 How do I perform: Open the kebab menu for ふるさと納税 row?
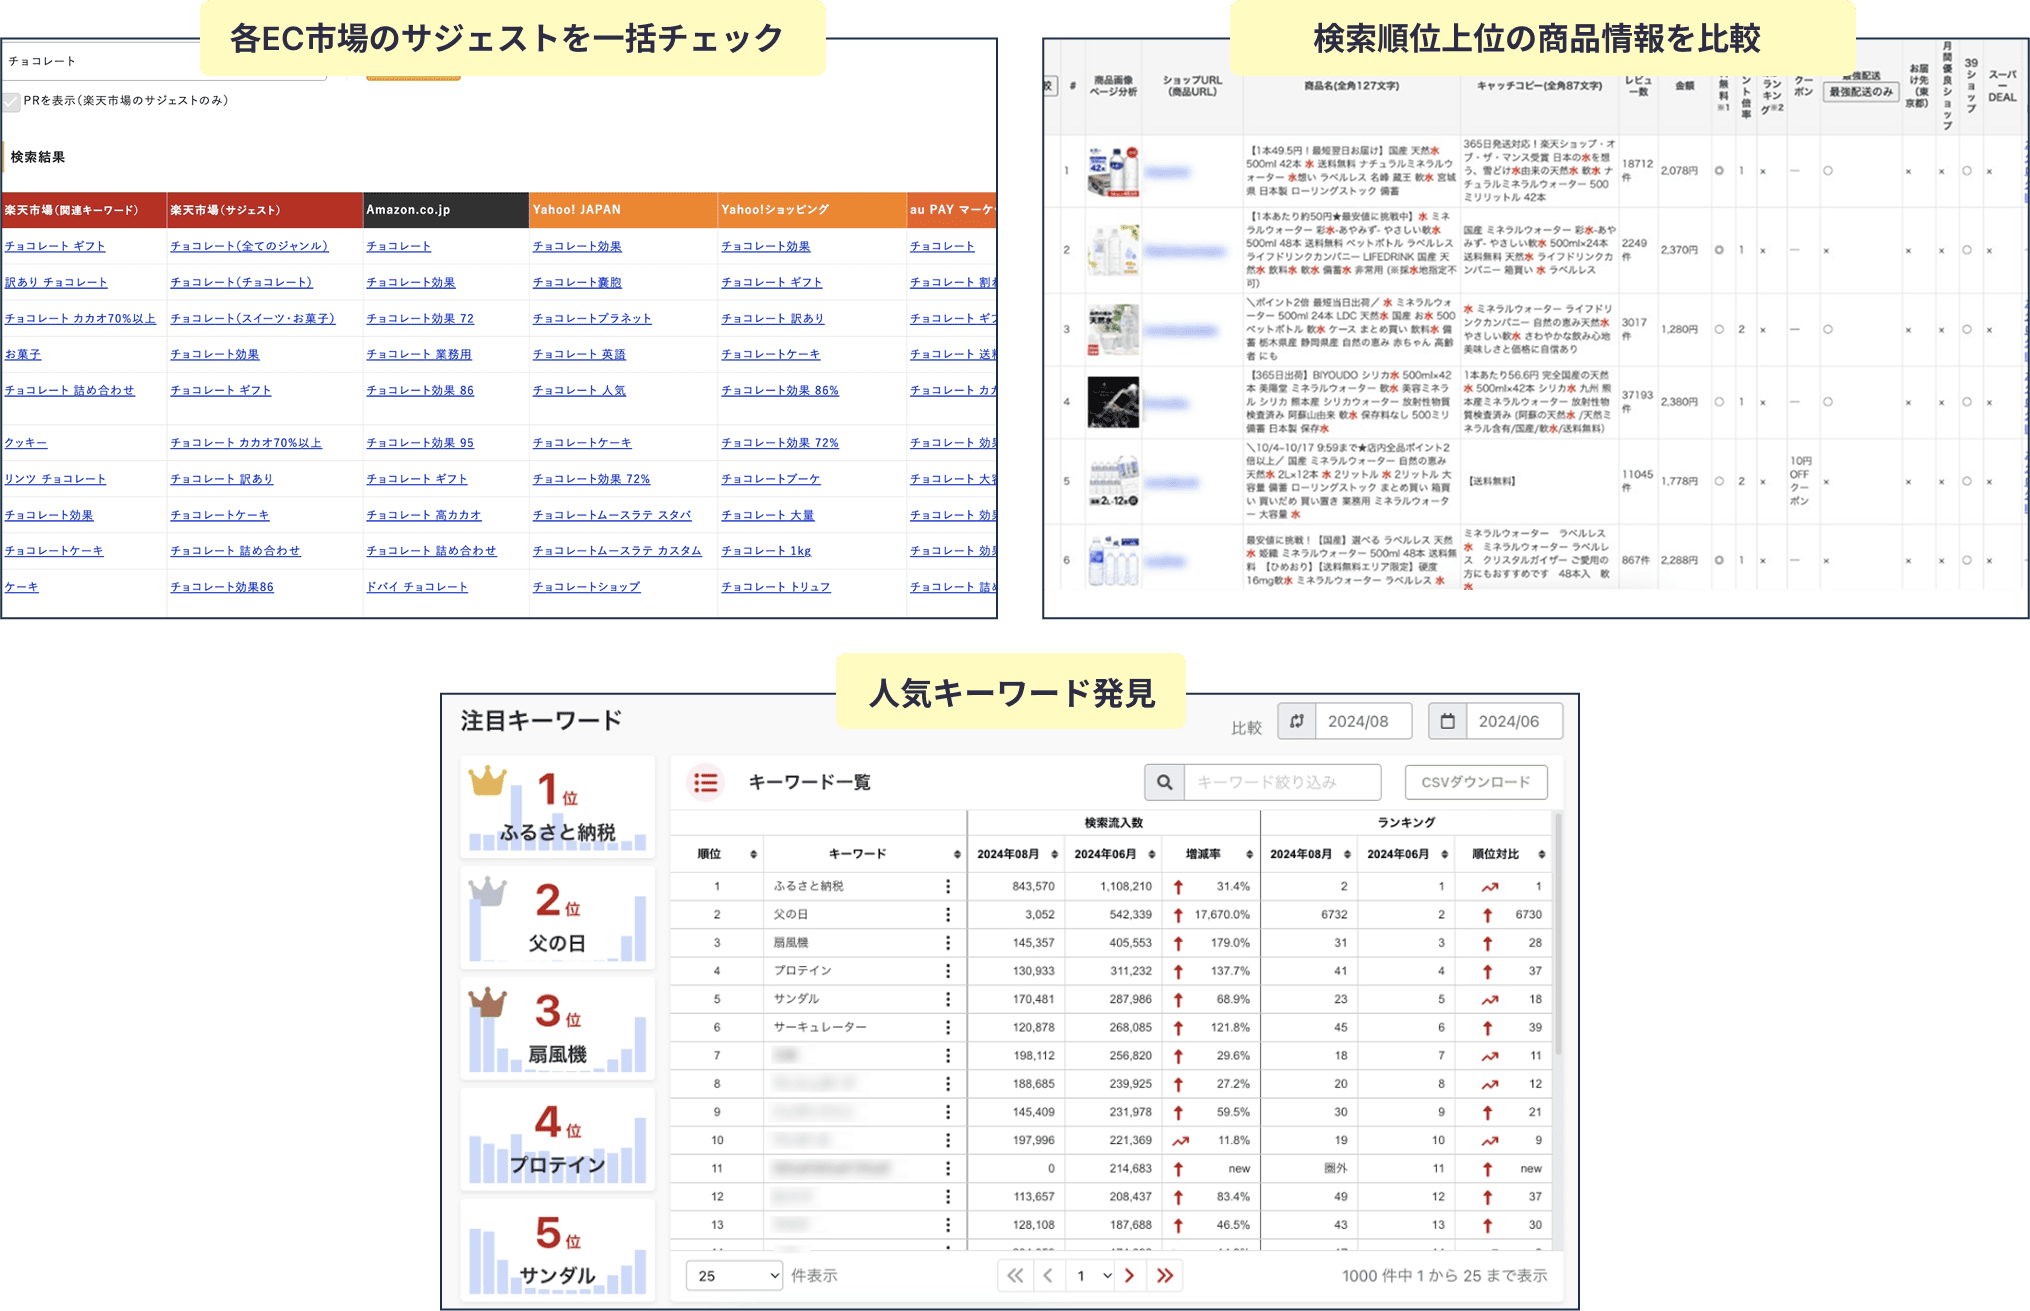point(948,886)
